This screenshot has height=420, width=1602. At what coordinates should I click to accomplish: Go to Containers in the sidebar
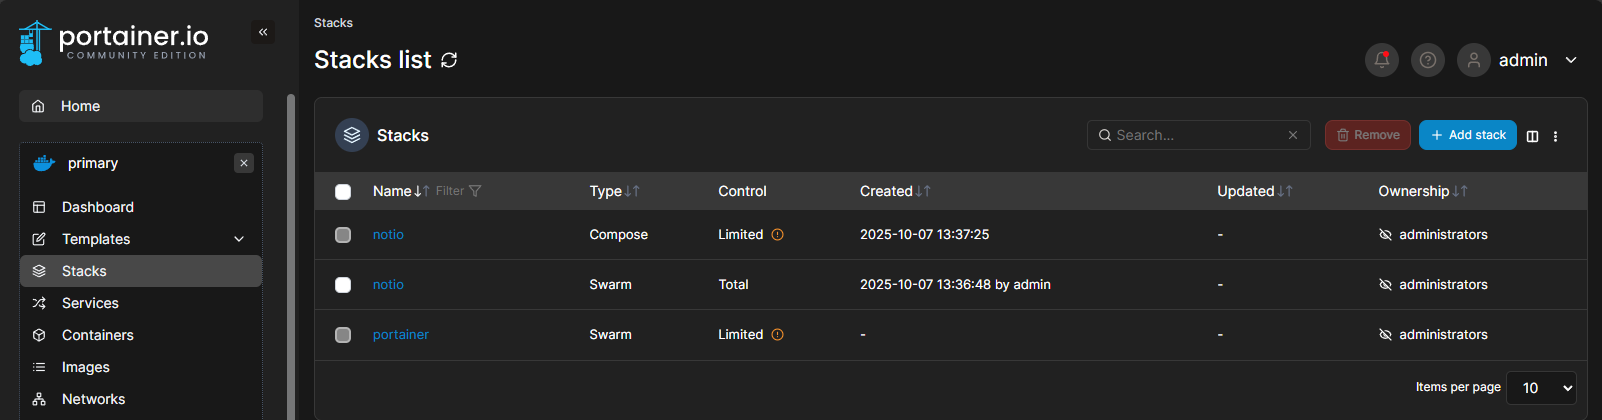tap(97, 335)
